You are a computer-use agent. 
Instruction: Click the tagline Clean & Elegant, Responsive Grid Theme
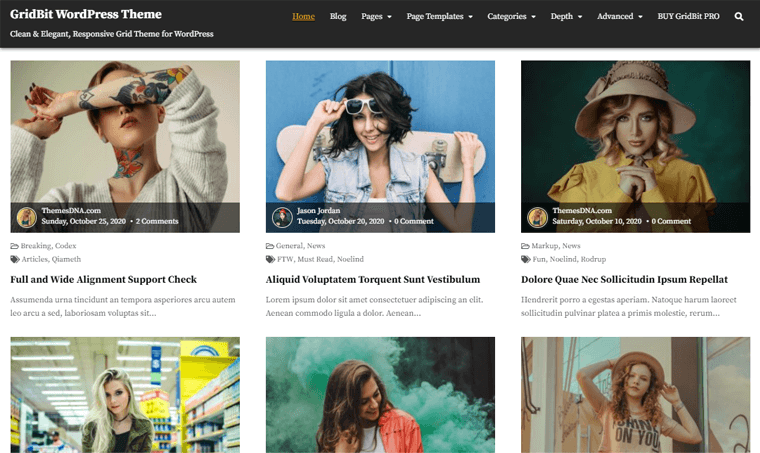[x=112, y=34]
